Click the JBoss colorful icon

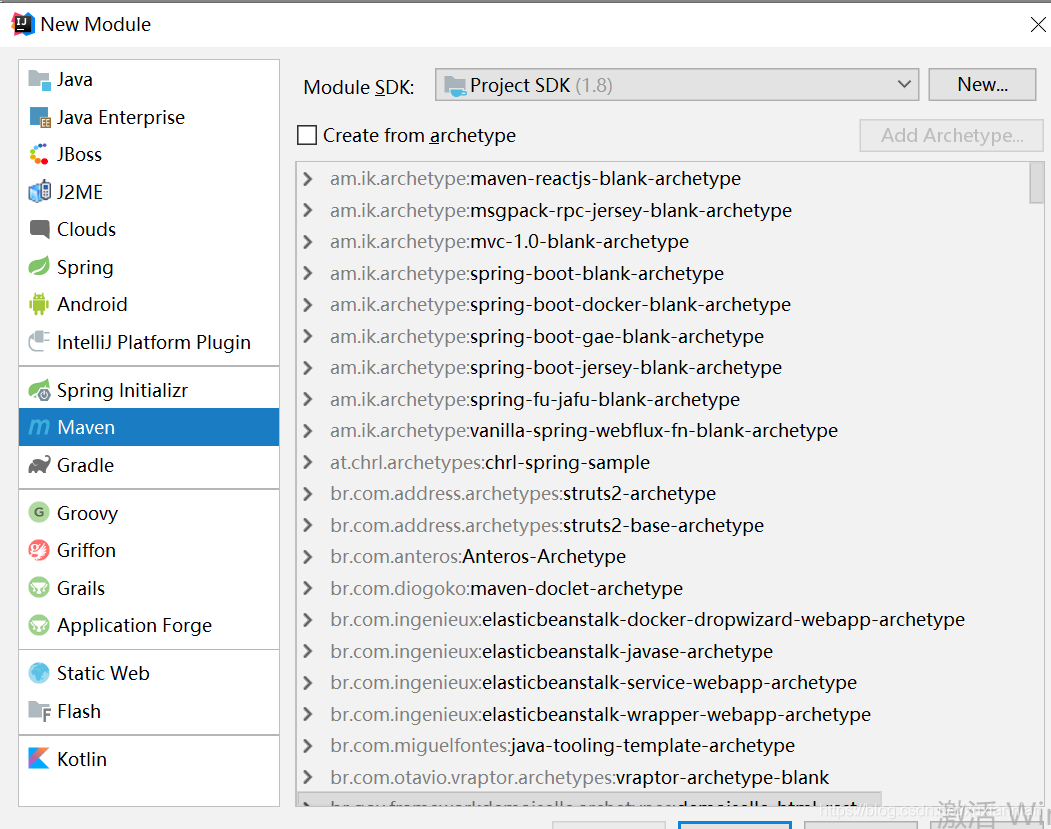click(39, 154)
